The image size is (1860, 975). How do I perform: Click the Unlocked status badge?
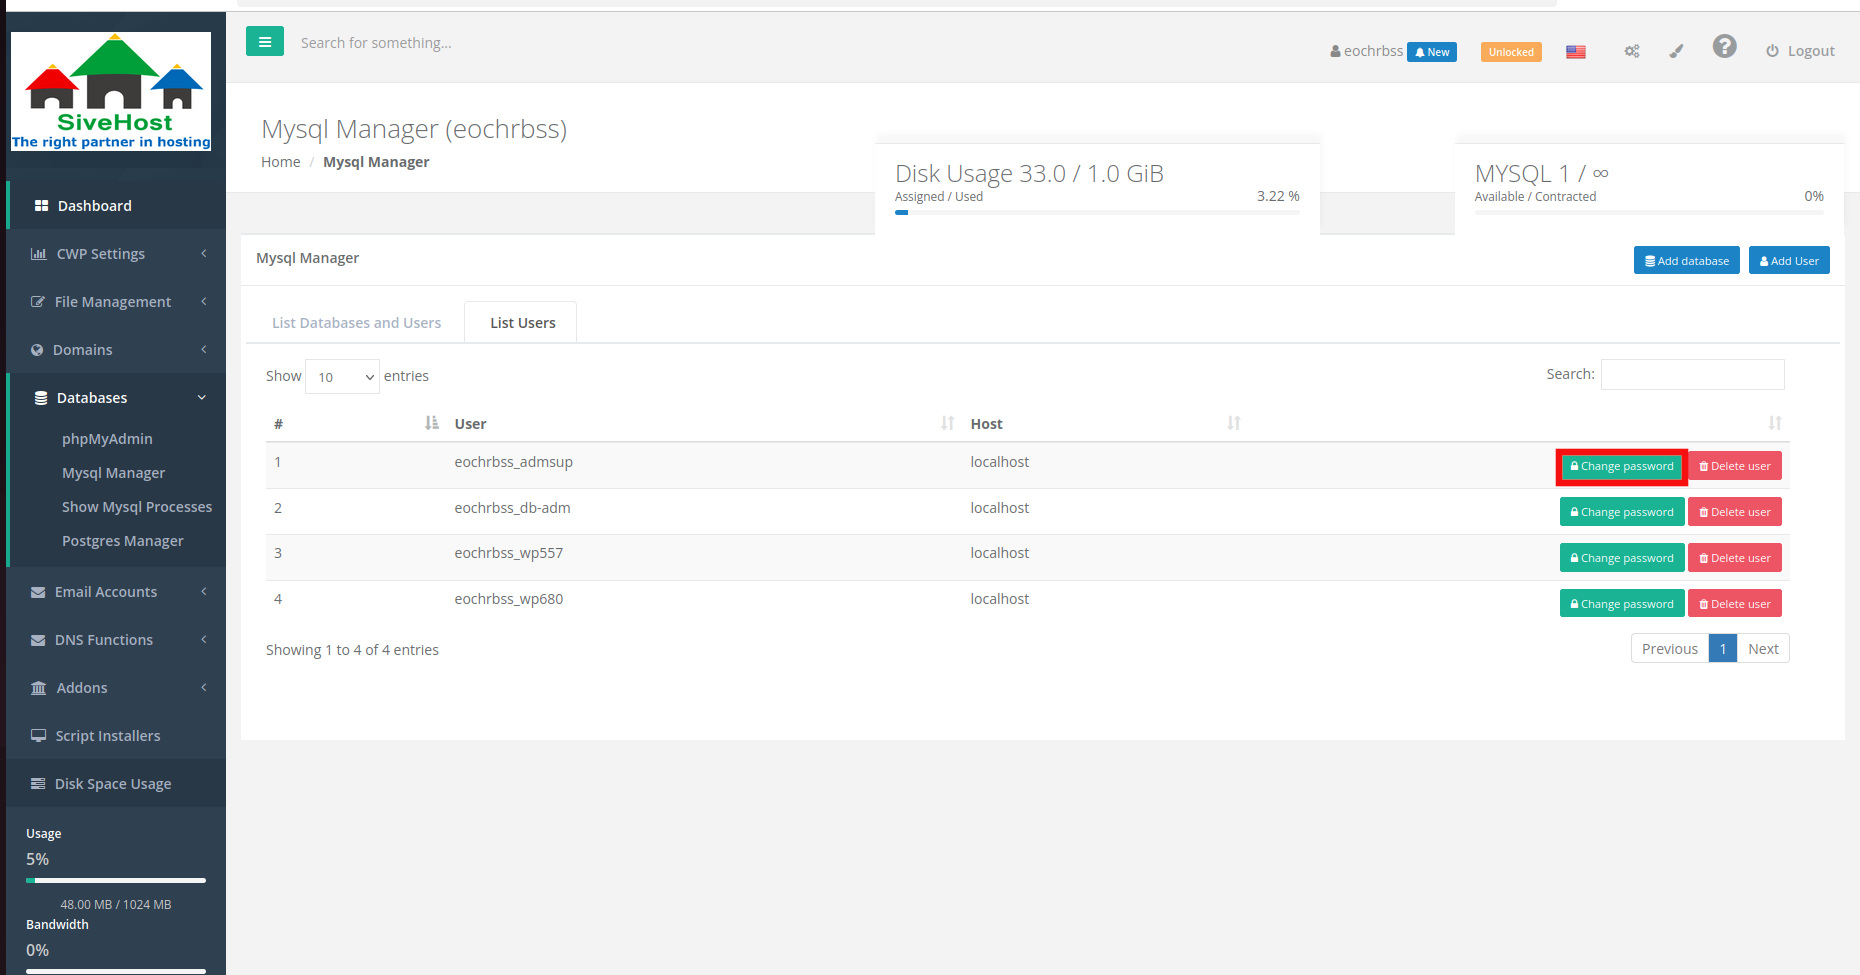[1511, 52]
